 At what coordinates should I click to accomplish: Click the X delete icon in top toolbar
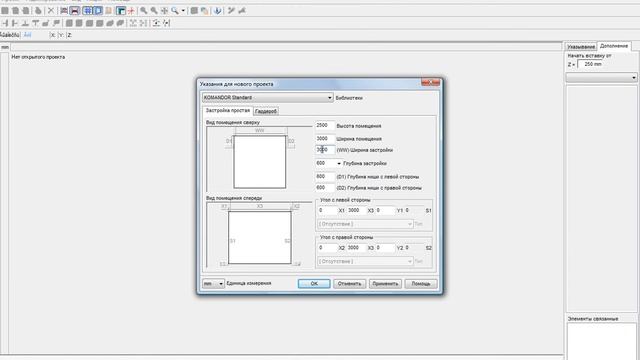[51, 11]
